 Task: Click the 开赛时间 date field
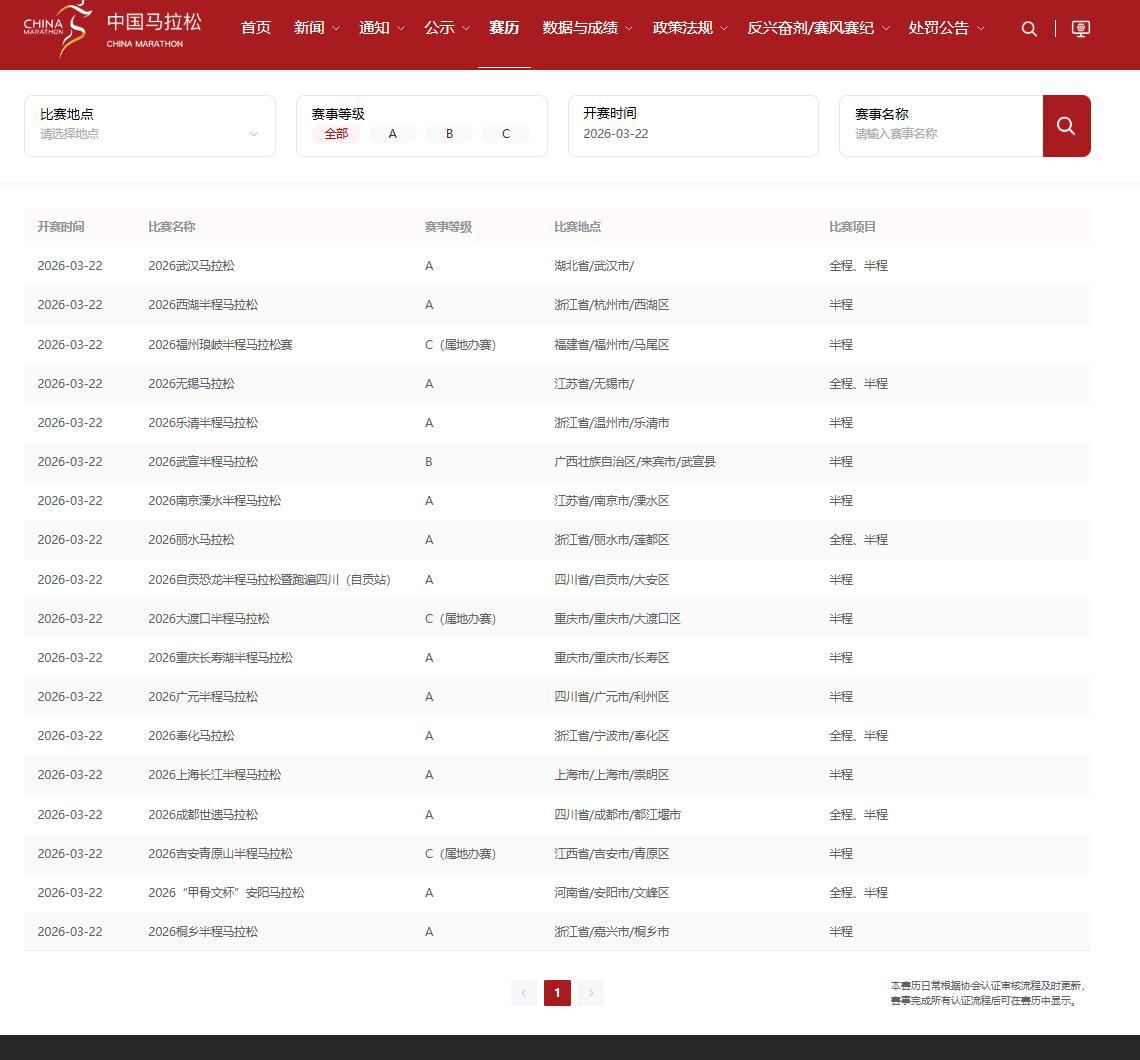click(x=692, y=134)
